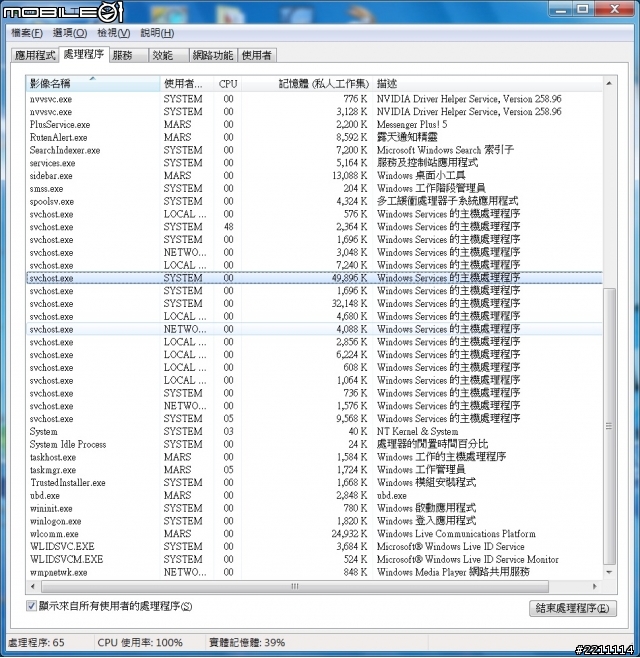Image resolution: width=640 pixels, height=658 pixels.
Task: Select the PlusService.exe process
Action: tap(314, 125)
